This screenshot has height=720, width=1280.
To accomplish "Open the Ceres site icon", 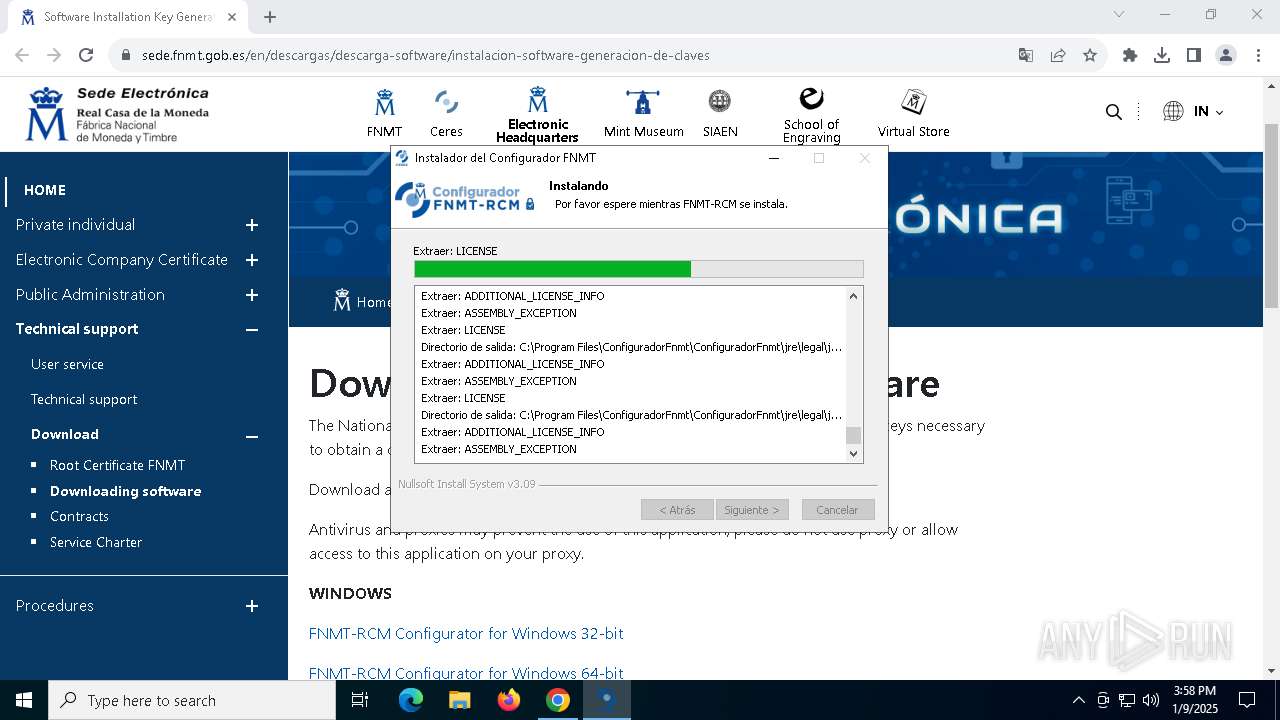I will (446, 102).
